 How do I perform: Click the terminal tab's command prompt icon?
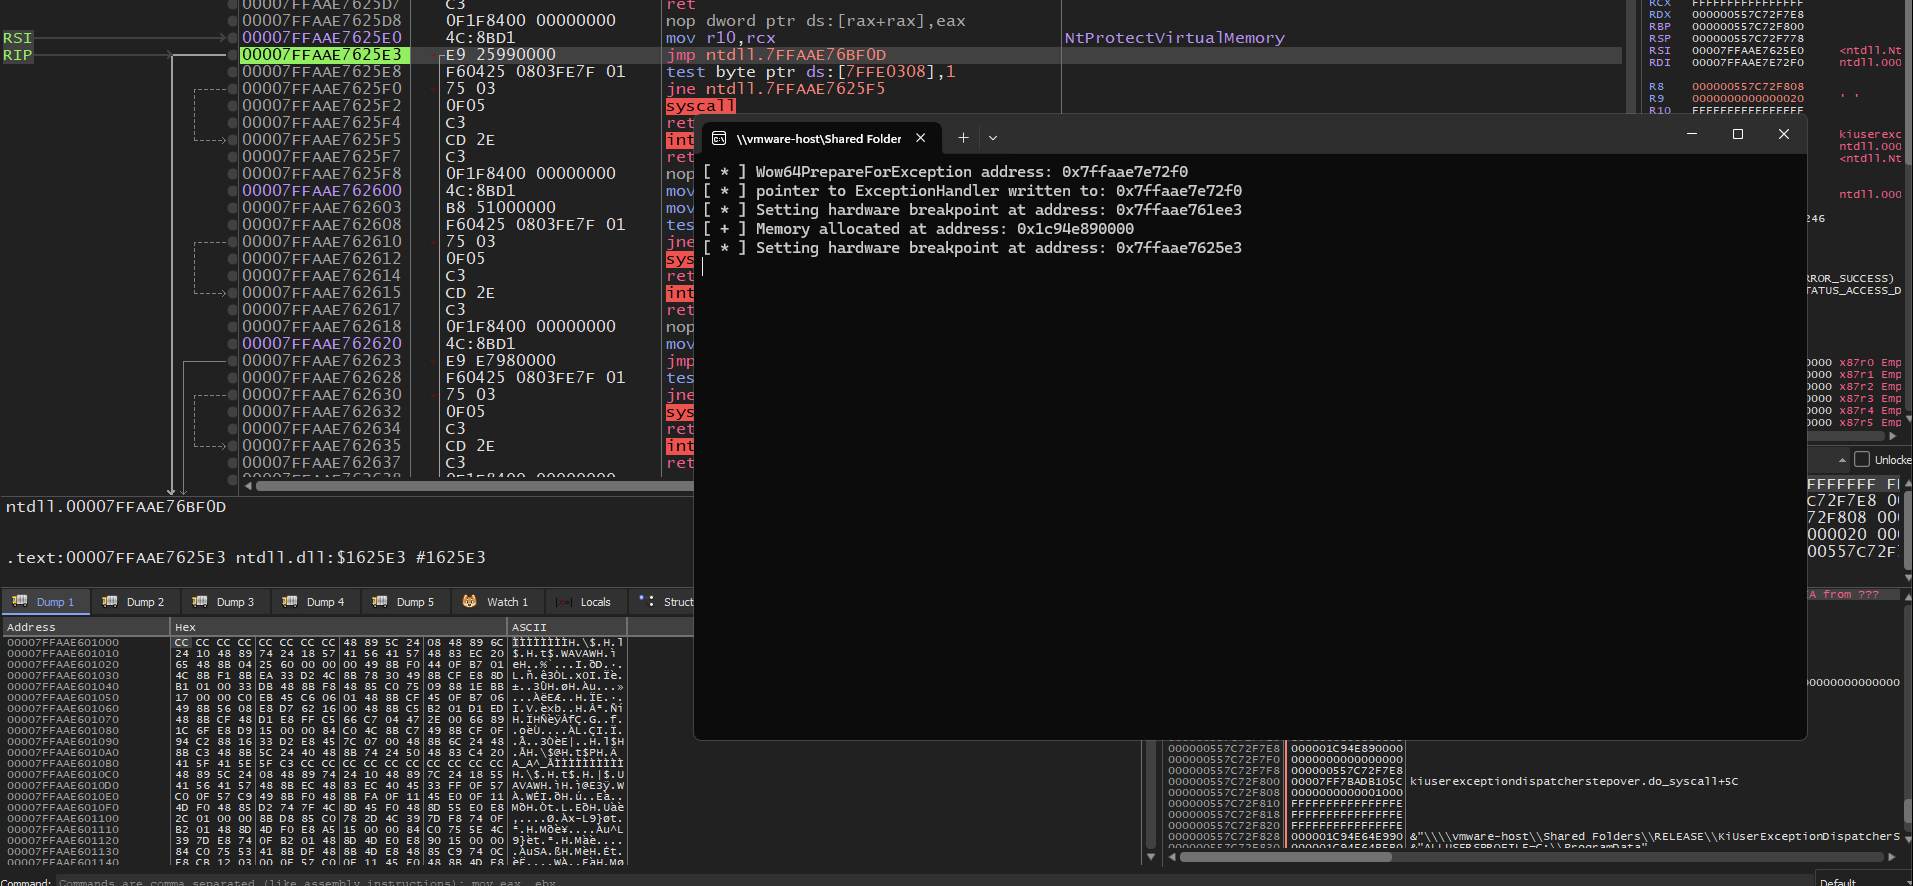tap(719, 138)
